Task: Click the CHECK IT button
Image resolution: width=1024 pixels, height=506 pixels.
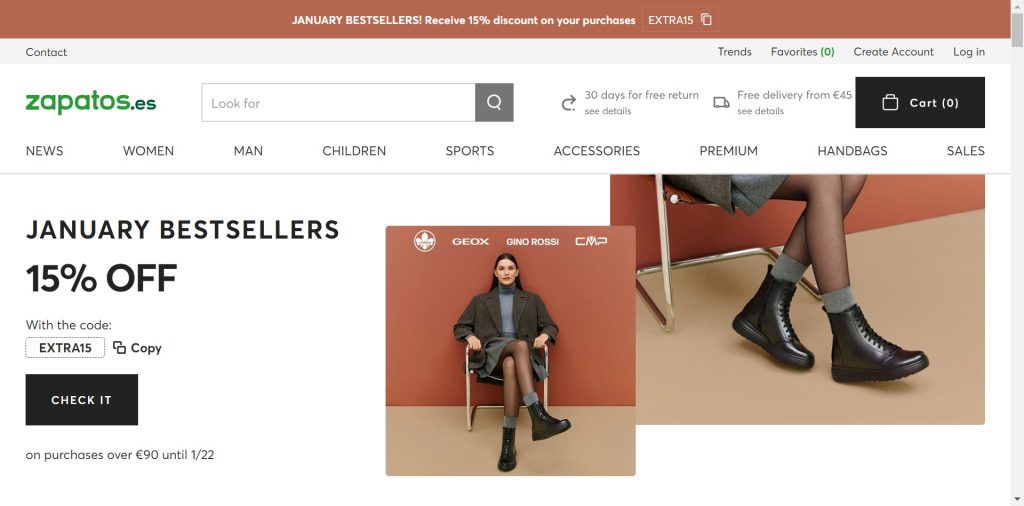Action: 82,400
